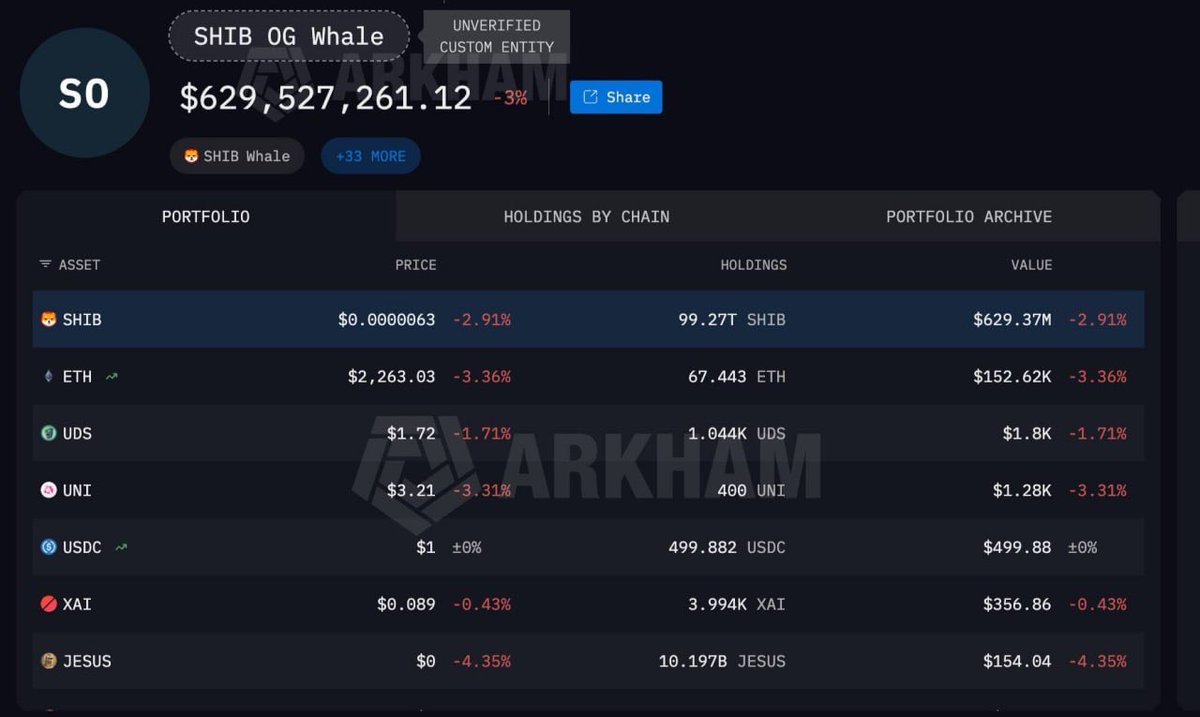Click the JESUS token icon
1200x717 pixels.
(x=48, y=661)
